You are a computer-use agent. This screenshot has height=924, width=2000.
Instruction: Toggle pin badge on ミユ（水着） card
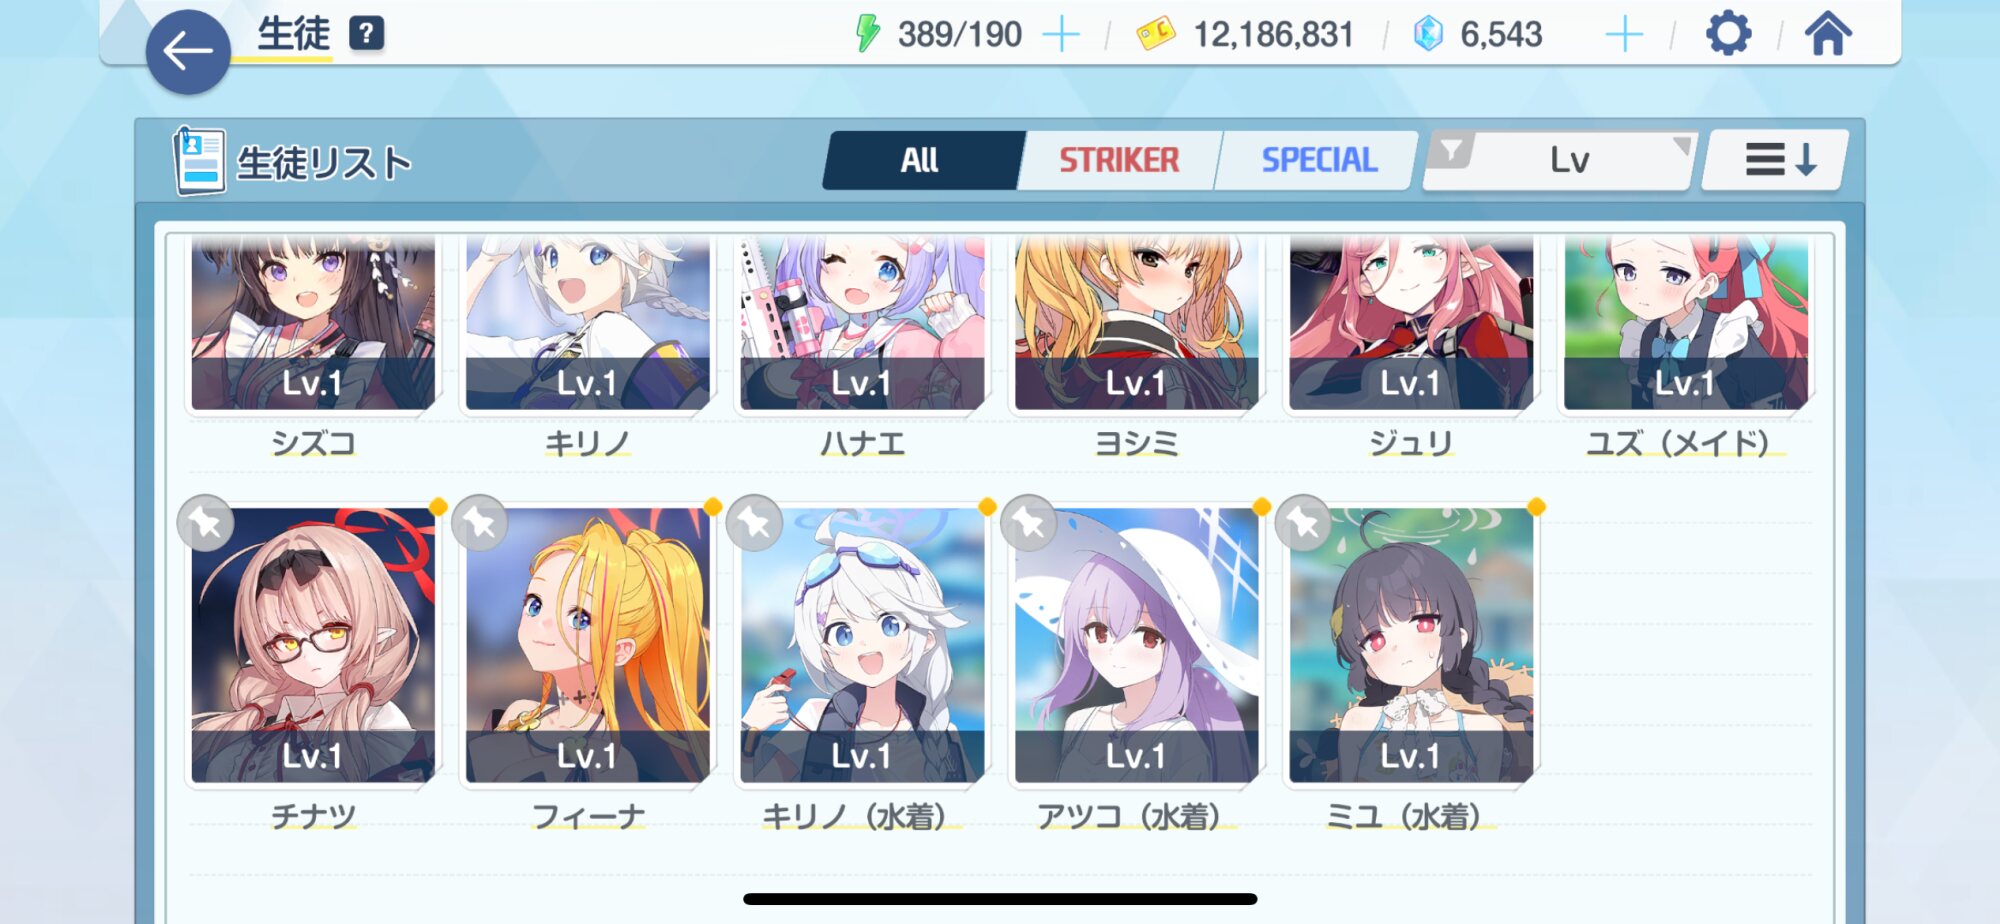coord(1303,523)
